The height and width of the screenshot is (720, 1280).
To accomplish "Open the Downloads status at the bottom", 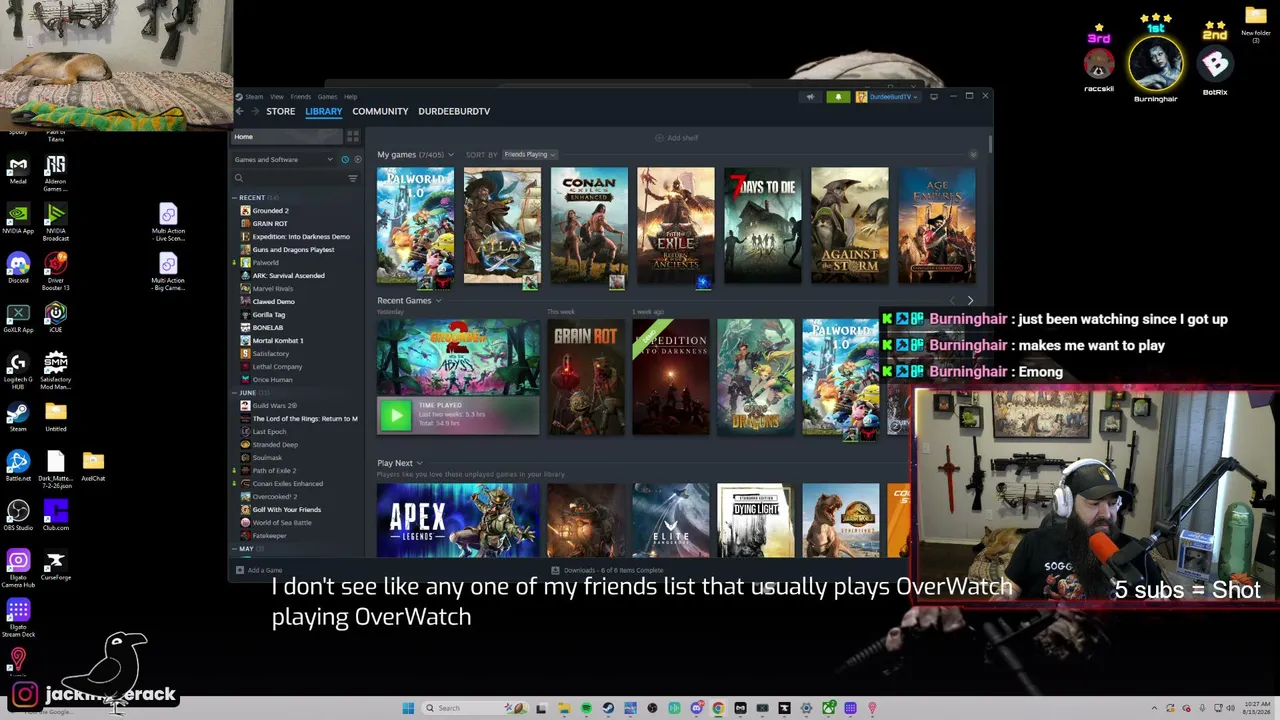I will tap(608, 570).
